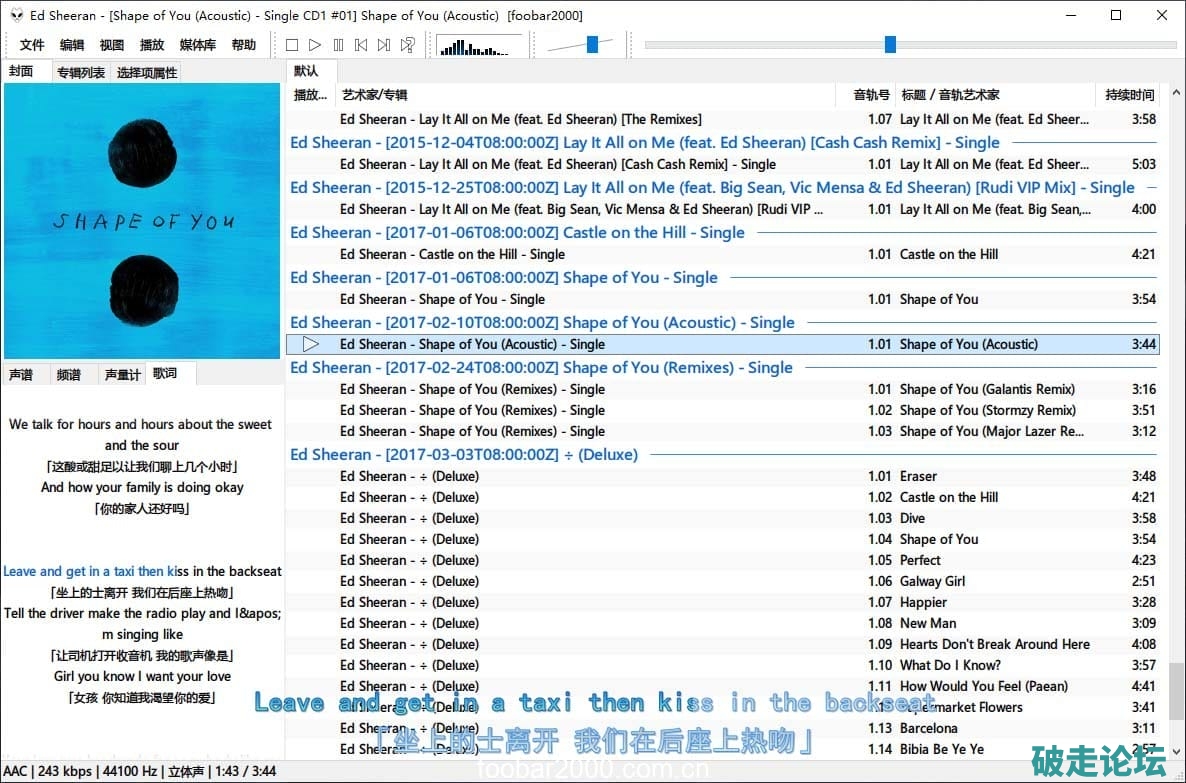Click the Shape of You album cover
The width and height of the screenshot is (1186, 783).
(142, 220)
